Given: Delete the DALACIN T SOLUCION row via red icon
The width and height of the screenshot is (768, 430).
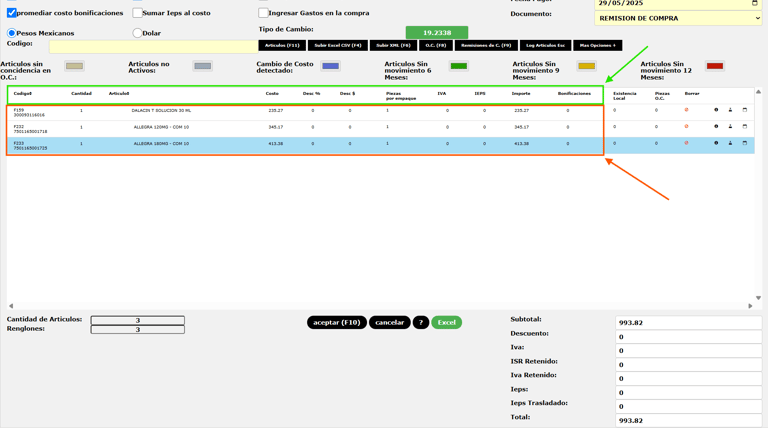Looking at the screenshot, I should 686,110.
